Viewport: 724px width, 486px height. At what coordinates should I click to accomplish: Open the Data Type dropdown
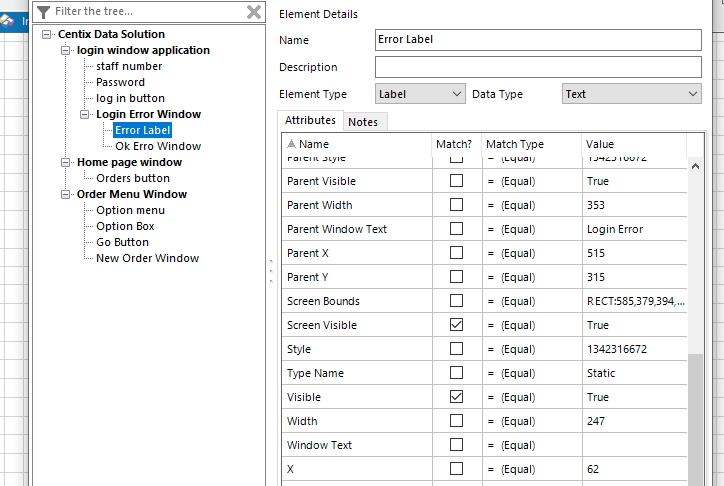pyautogui.click(x=632, y=94)
